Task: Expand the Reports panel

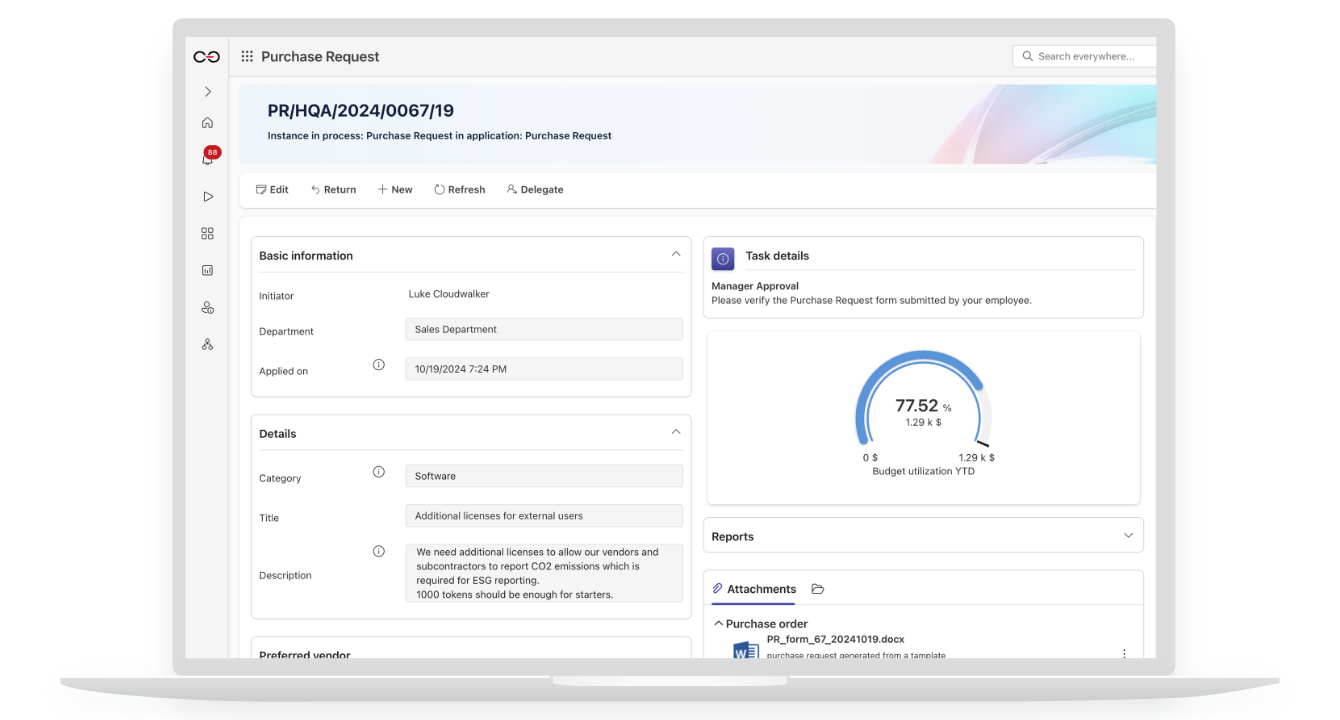Action: (1128, 536)
